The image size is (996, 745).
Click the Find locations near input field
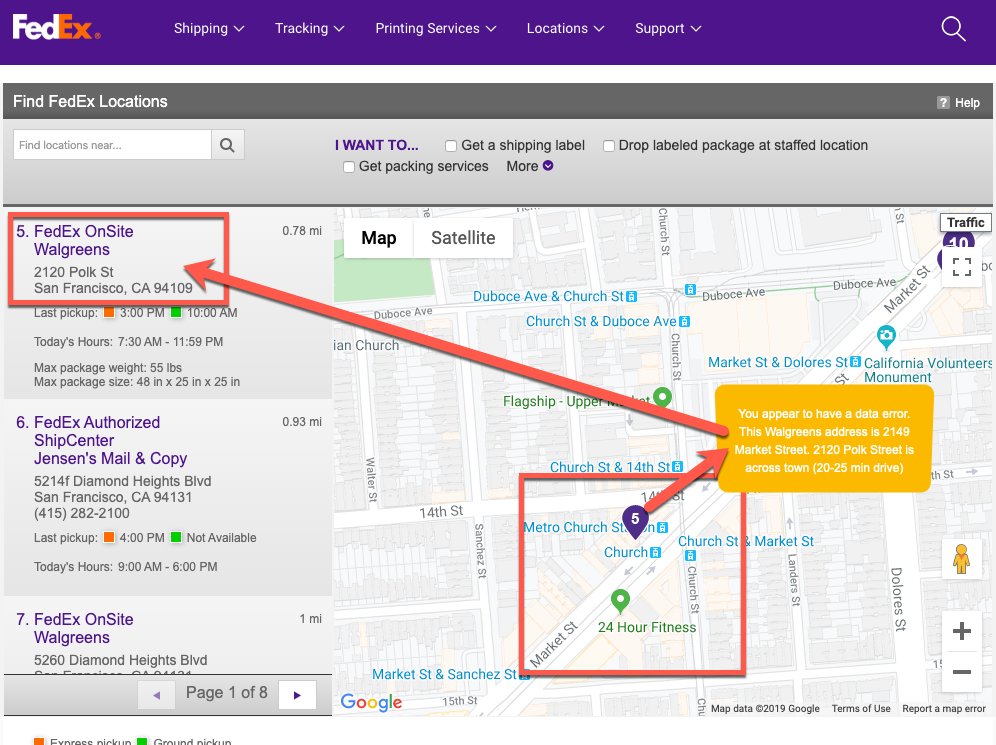point(112,145)
